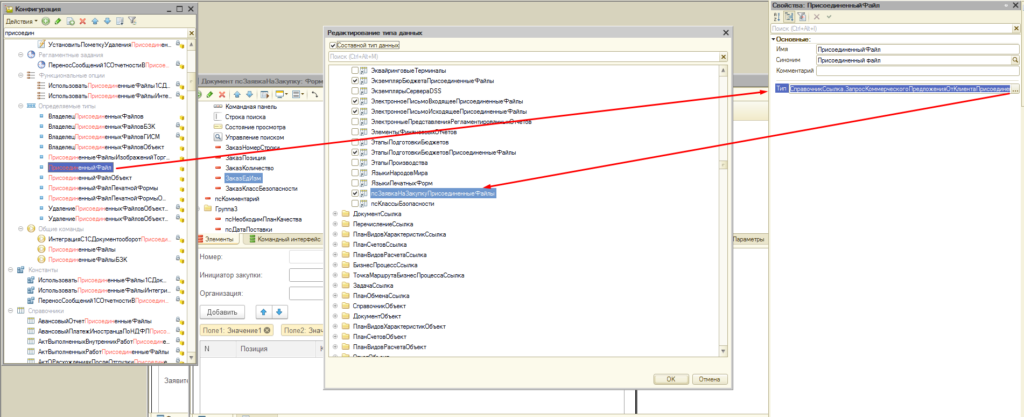Screen dimensions: 1024x417
Task: Select the highlighted ПрисоединенныйФайл defined type
Action: (x=80, y=168)
